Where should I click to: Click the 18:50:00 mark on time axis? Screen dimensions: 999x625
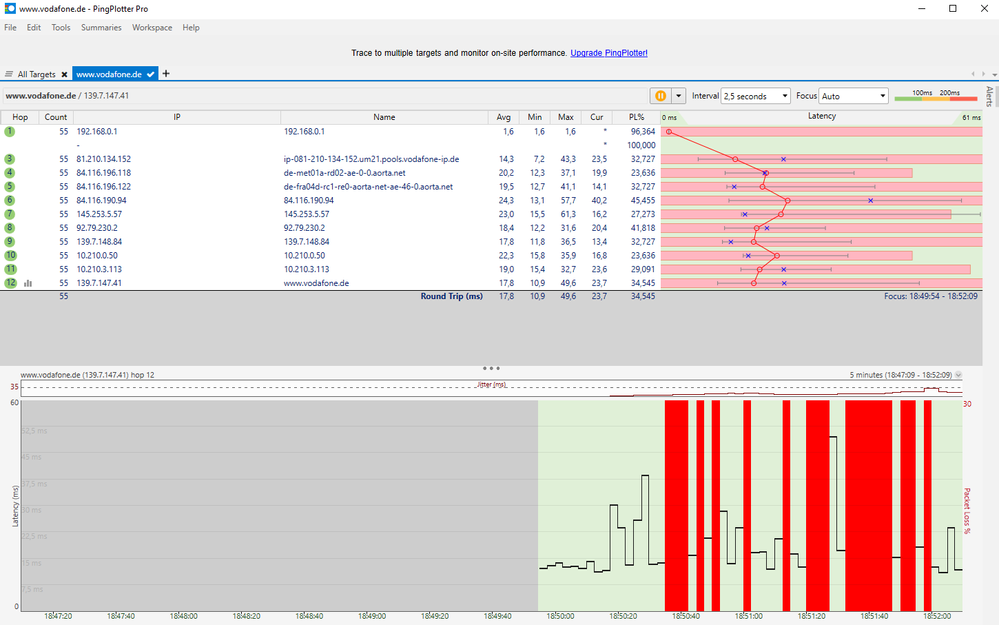click(560, 616)
